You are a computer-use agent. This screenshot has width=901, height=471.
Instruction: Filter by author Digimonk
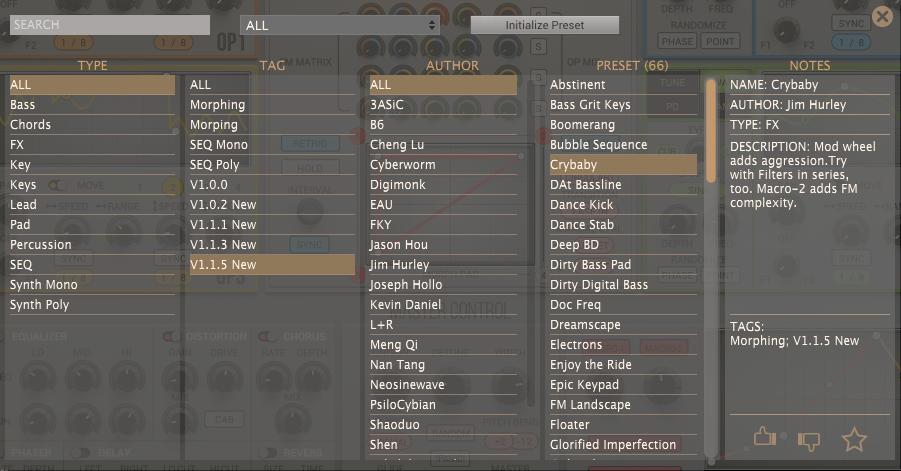(x=444, y=185)
